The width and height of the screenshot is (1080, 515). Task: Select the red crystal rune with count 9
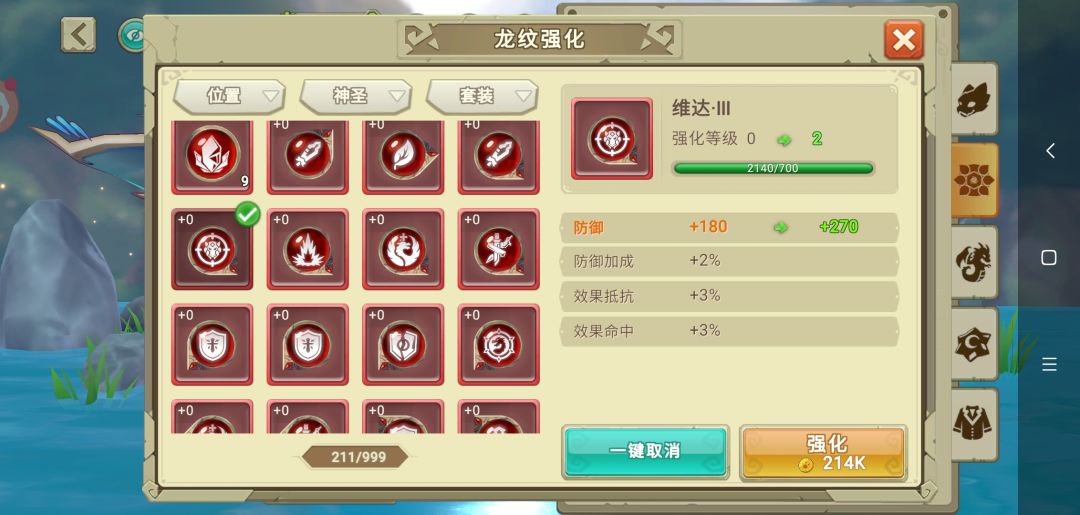tap(212, 156)
